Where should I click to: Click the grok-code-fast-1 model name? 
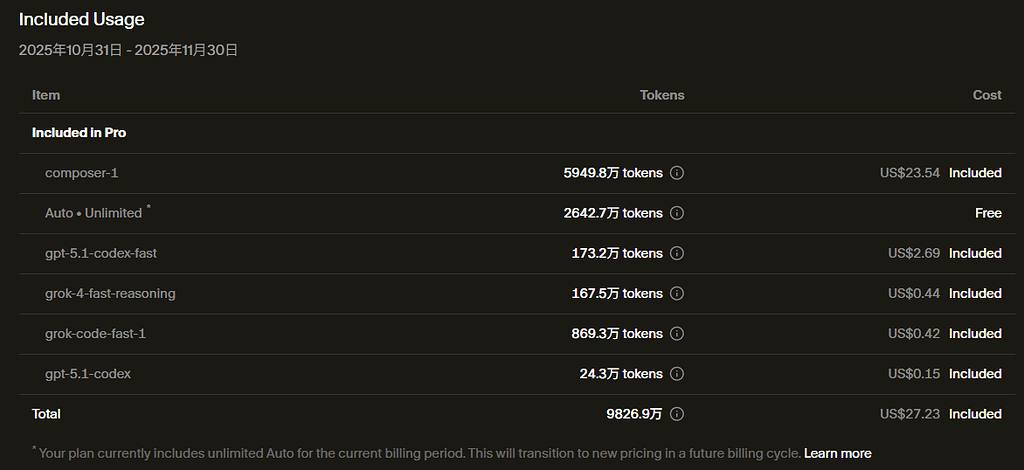coord(95,334)
